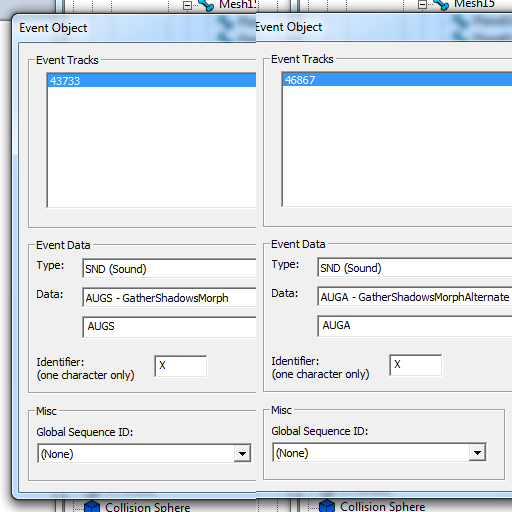Click the left Identifier X field
Image resolution: width=512 pixels, height=512 pixels.
tap(181, 366)
